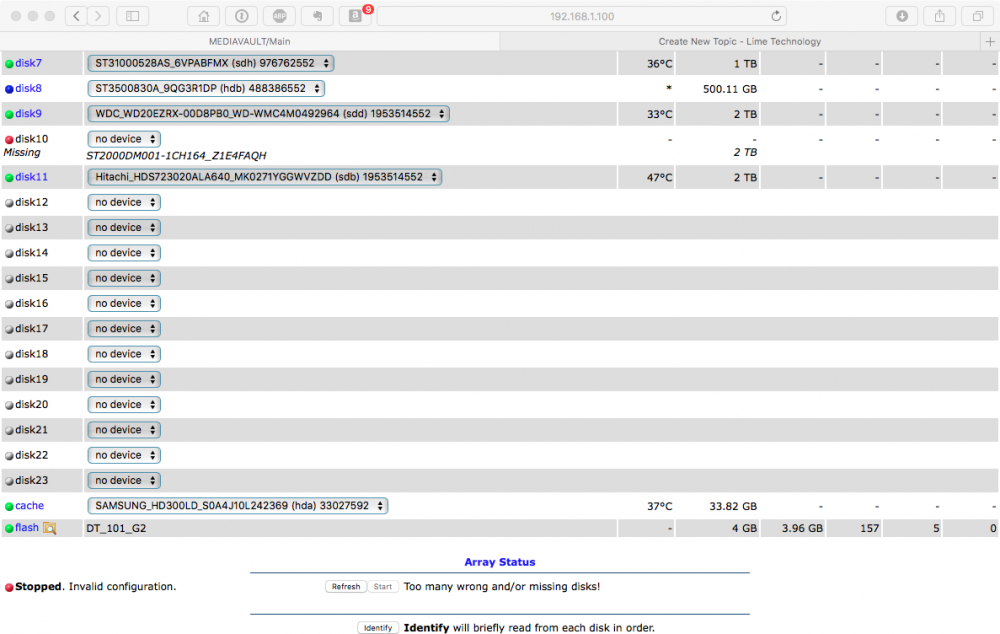This screenshot has height=634, width=1000.
Task: Click the 3.96 GB flash free value
Action: [802, 528]
